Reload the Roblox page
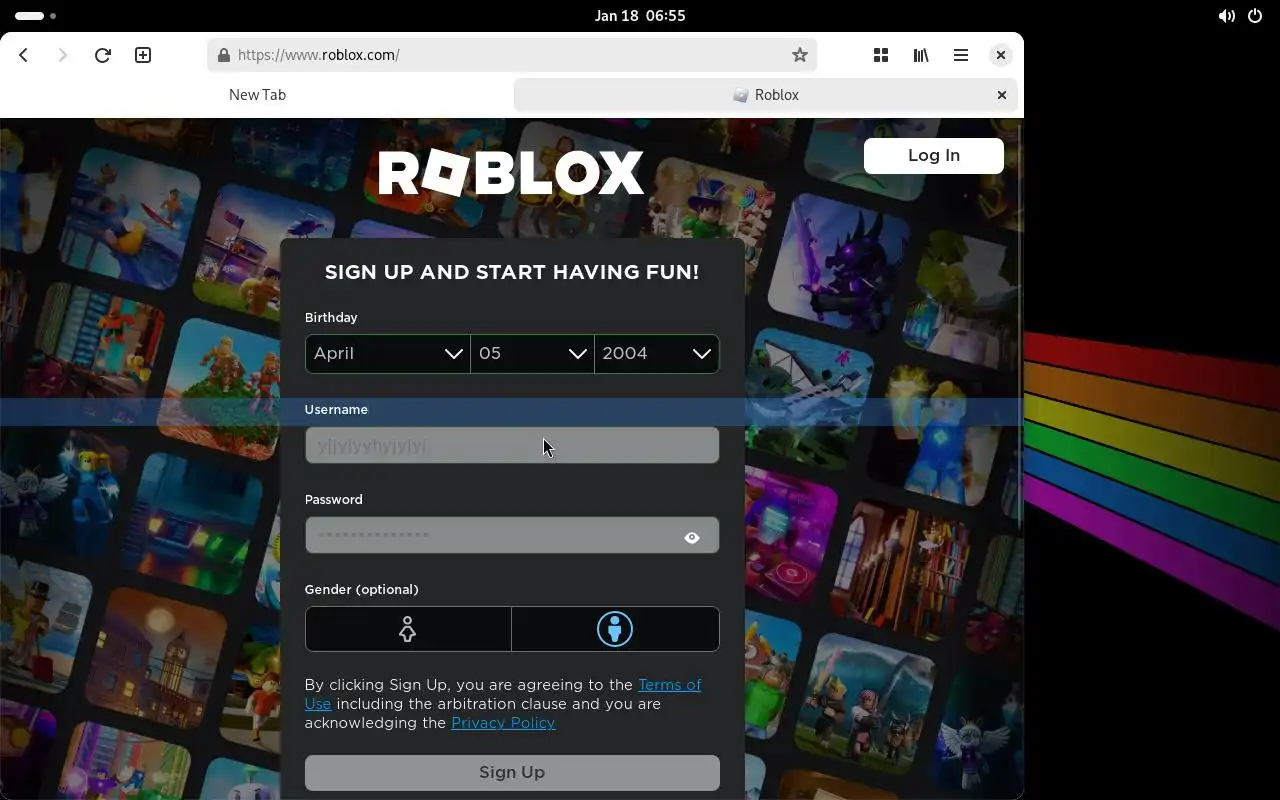The width and height of the screenshot is (1280, 800). 102,55
